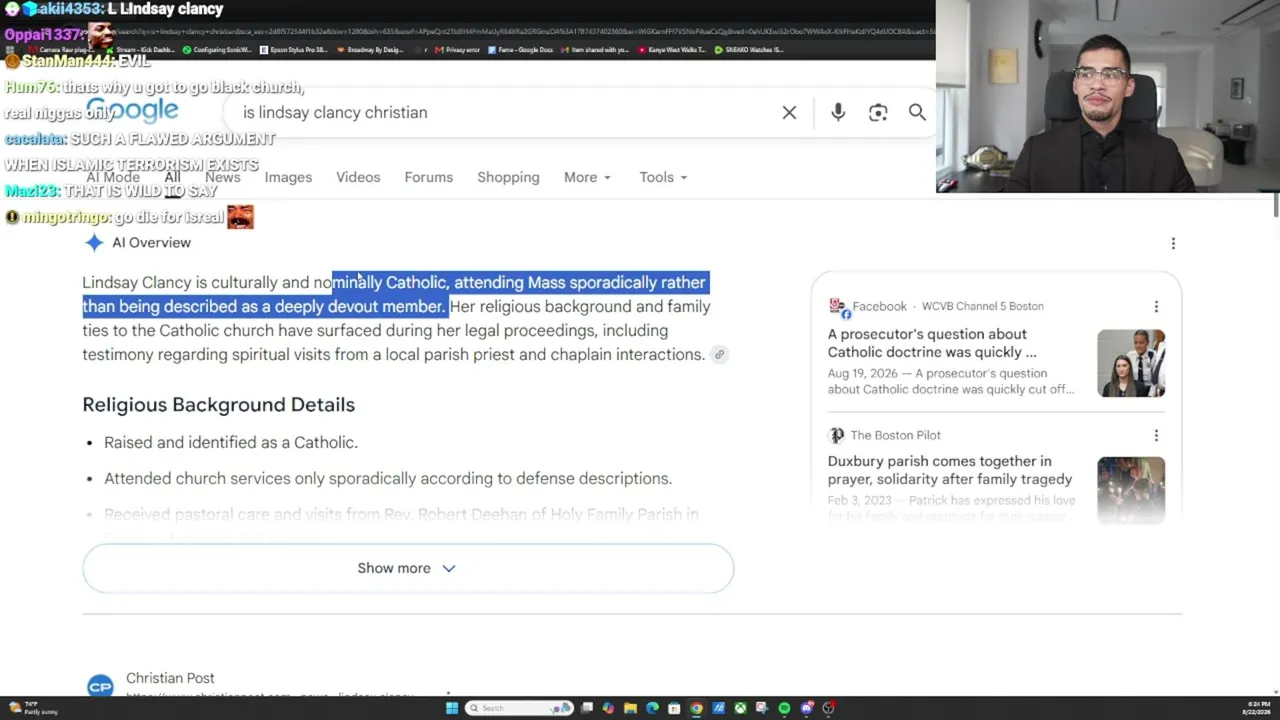This screenshot has width=1280, height=720.
Task: Switch to the Forums results tab
Action: click(429, 177)
